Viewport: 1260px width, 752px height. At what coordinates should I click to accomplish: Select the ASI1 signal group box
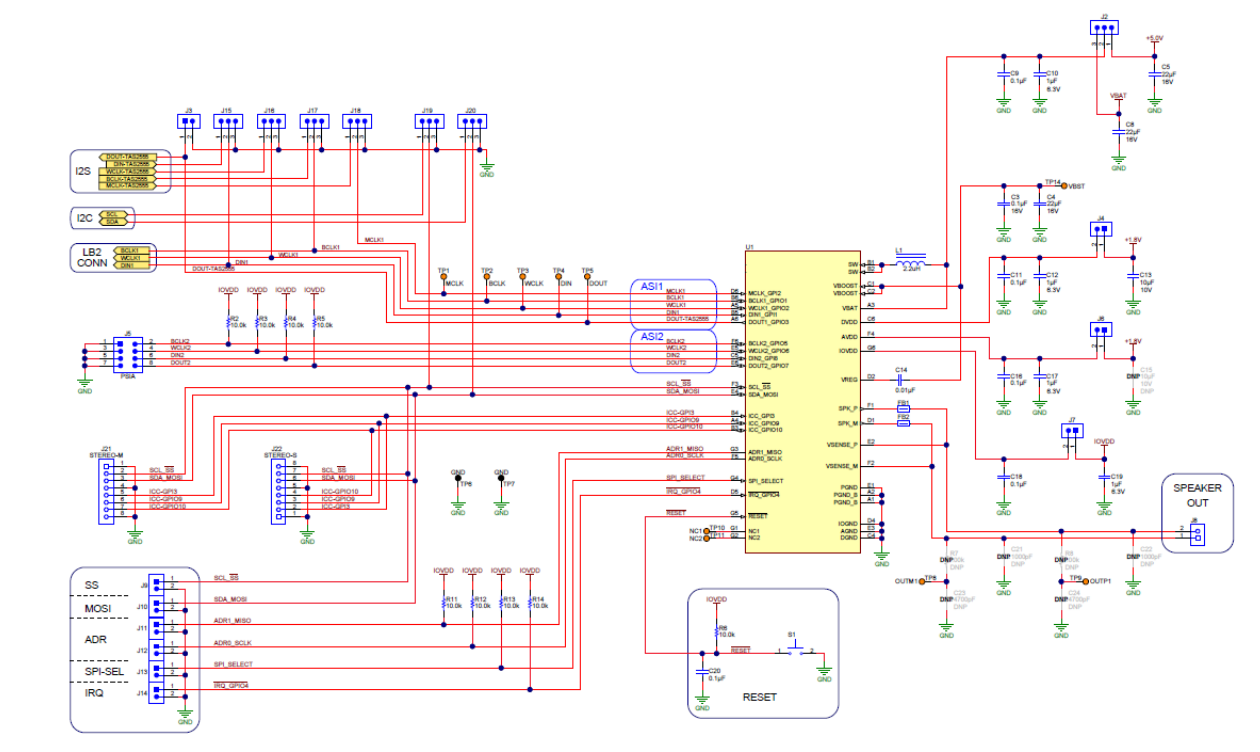click(672, 301)
